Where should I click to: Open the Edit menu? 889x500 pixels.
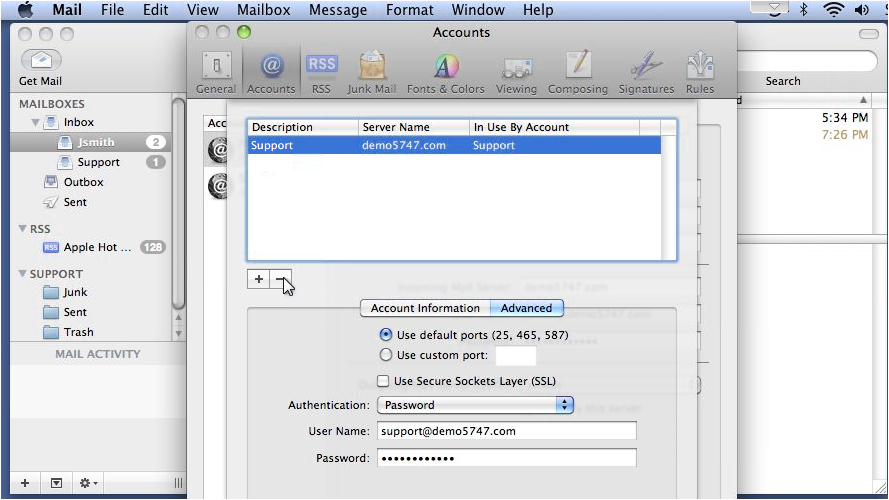click(155, 10)
